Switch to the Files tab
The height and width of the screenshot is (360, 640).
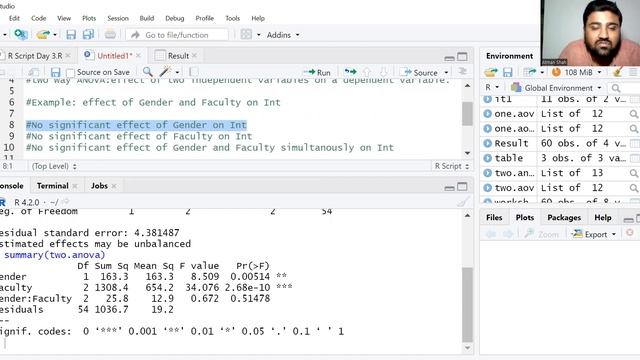tap(494, 218)
